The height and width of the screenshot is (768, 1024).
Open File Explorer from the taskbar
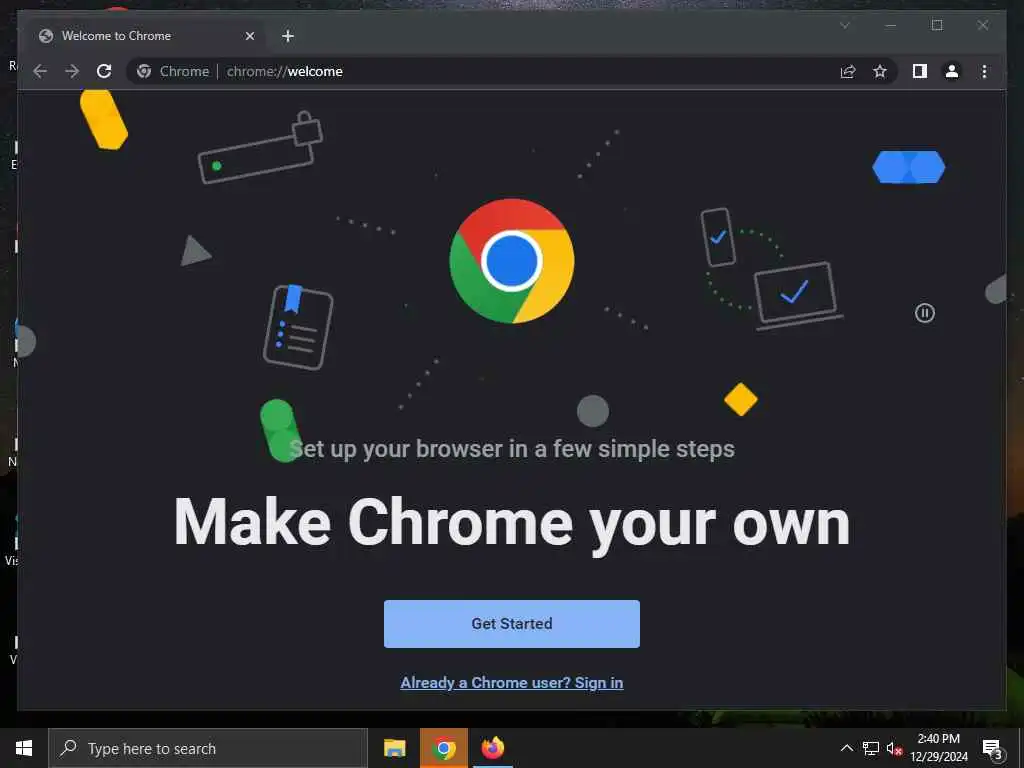(x=394, y=748)
